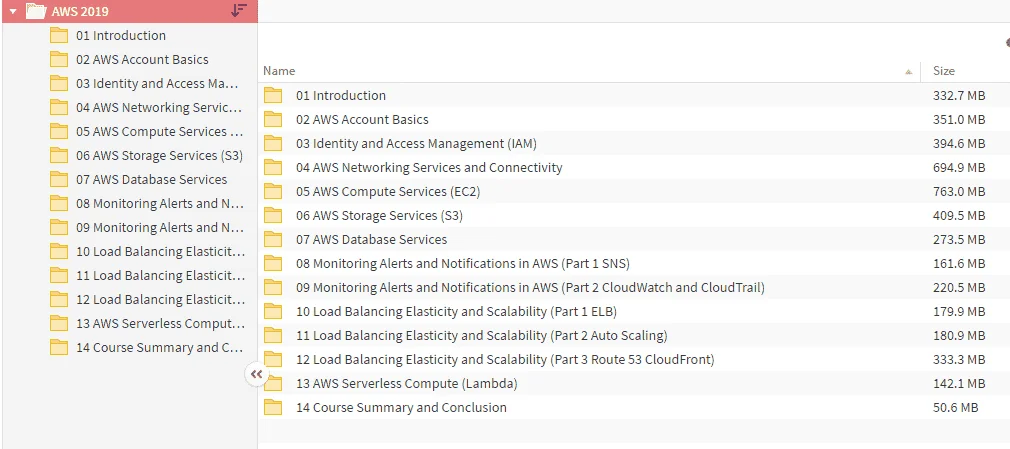The height and width of the screenshot is (449, 1010).
Task: Click the 394.6 MB size value
Action: click(959, 143)
